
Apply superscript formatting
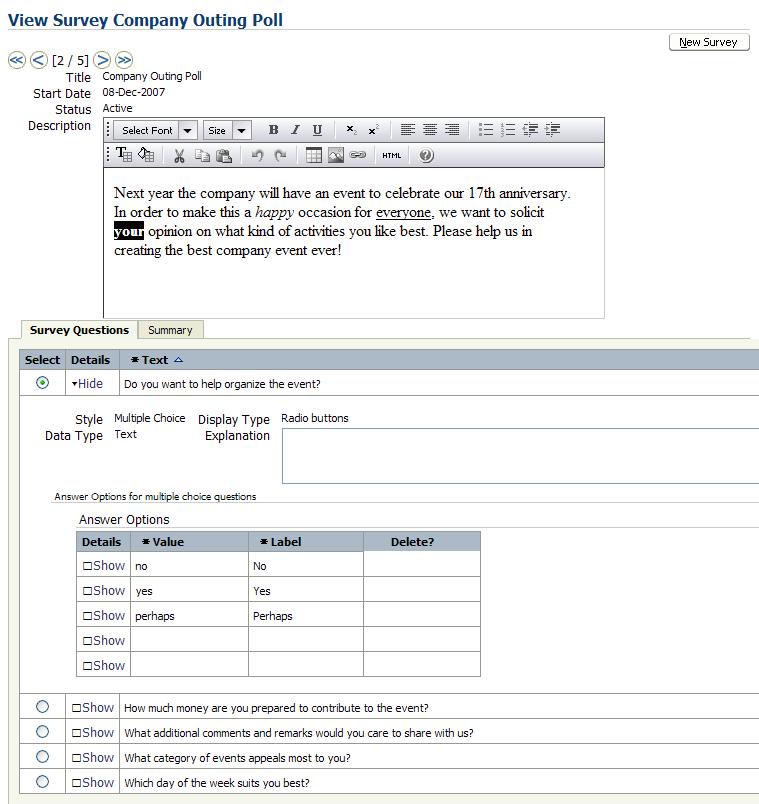[x=373, y=130]
